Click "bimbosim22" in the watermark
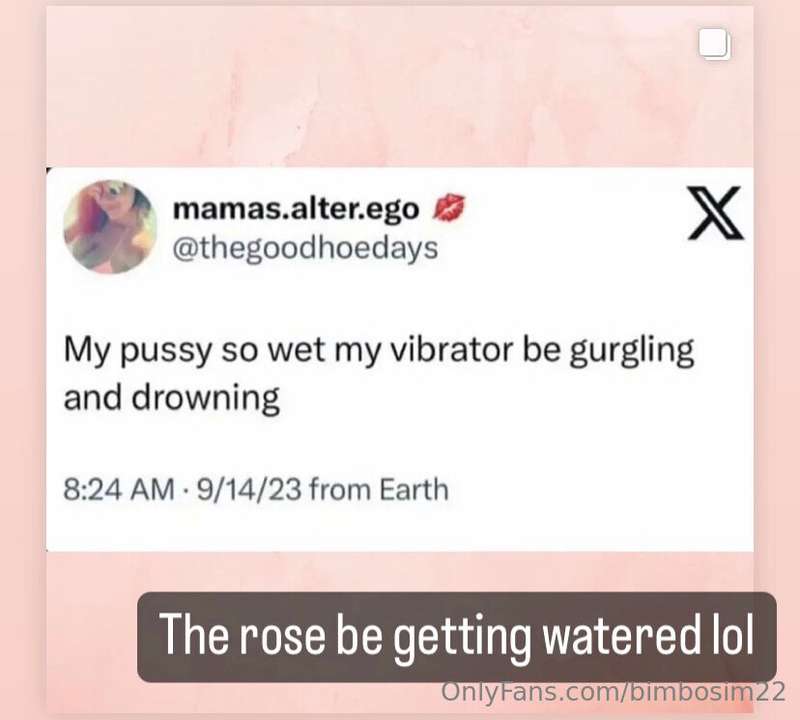800x720 pixels. pyautogui.click(x=707, y=692)
